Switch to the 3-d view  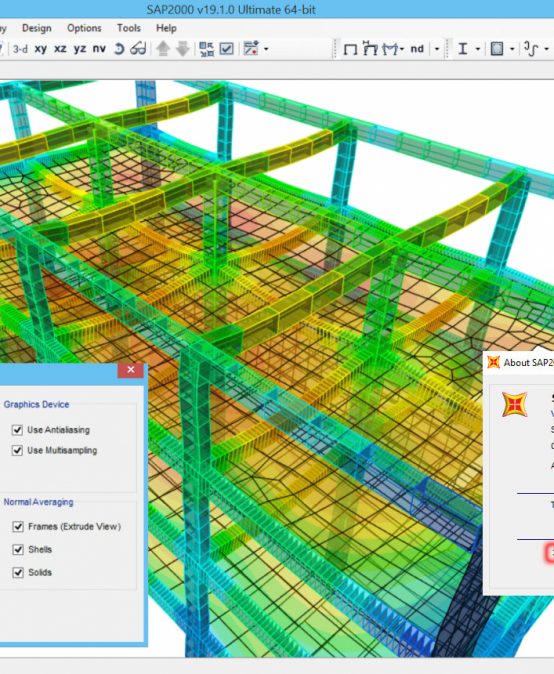(20, 49)
